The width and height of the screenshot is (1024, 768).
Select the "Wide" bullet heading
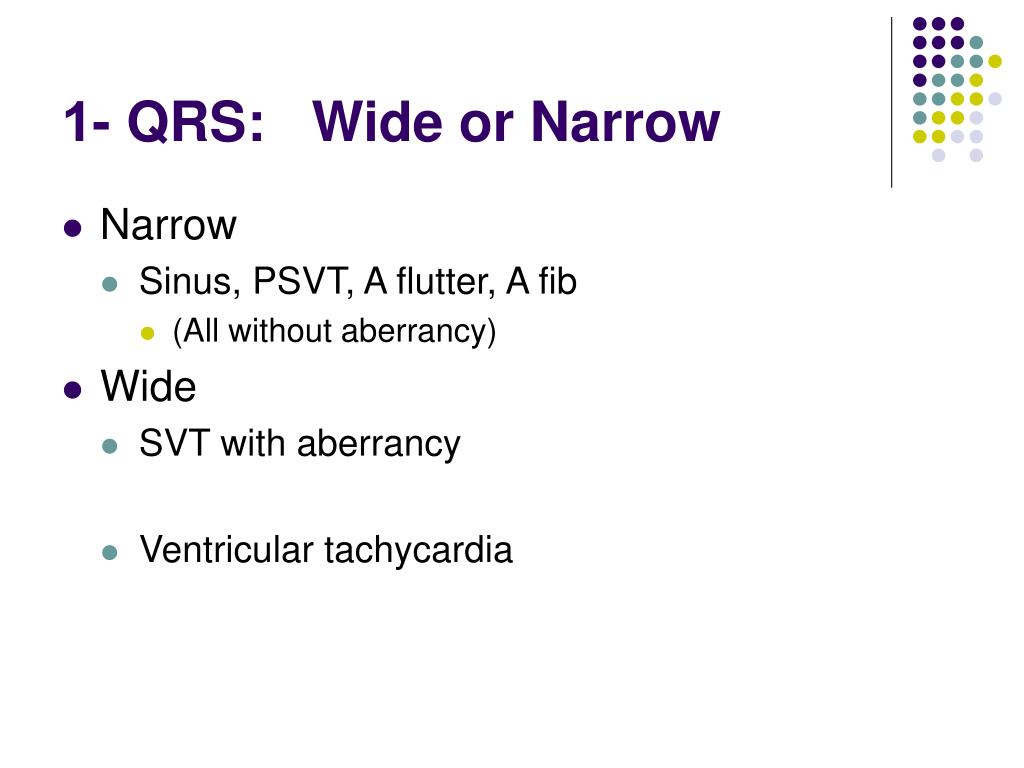148,386
